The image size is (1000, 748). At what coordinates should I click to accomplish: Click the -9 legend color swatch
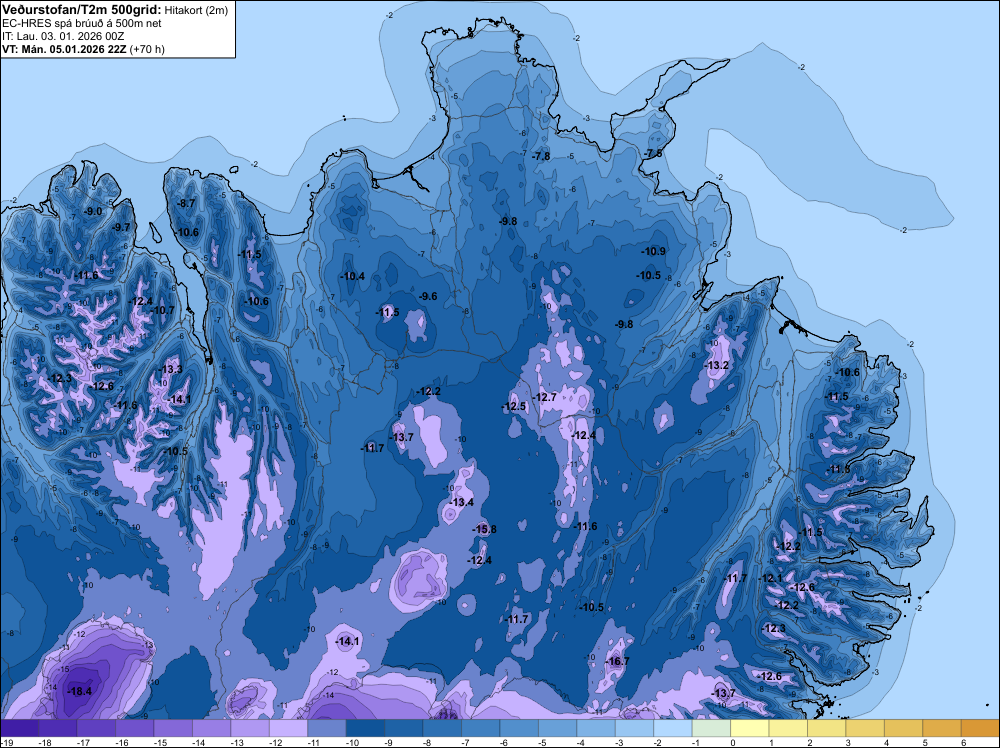coord(404,728)
